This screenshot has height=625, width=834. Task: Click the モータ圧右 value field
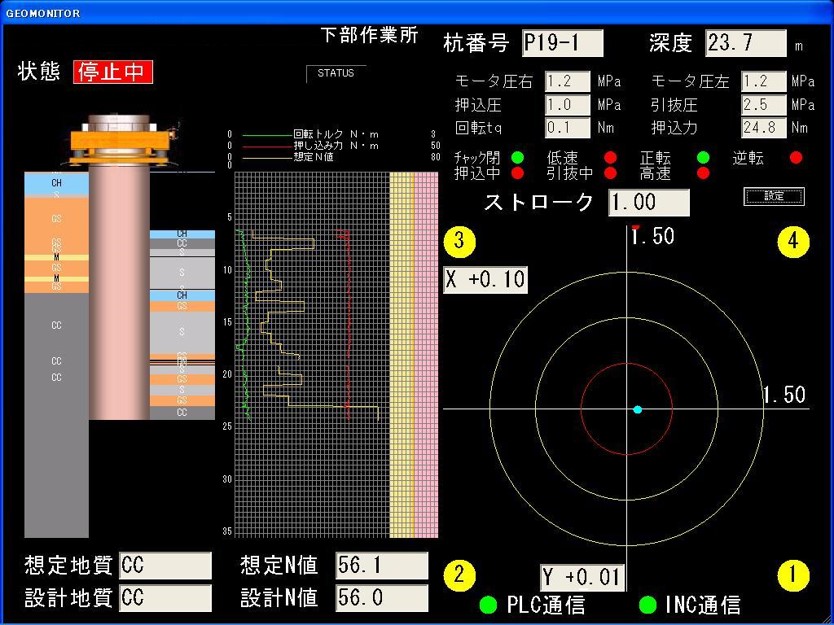568,81
